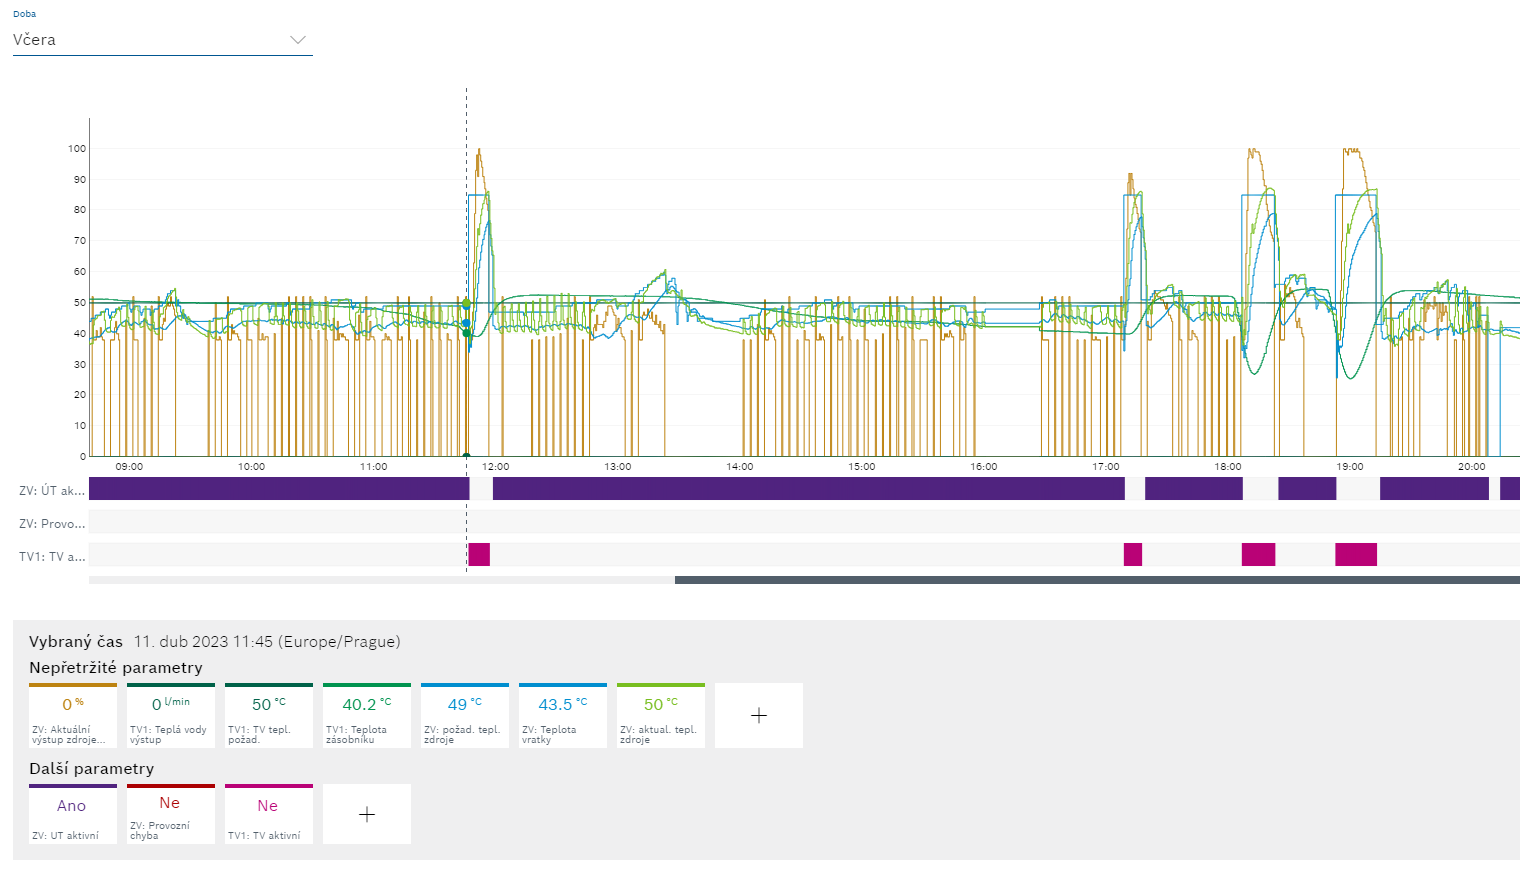Add a continuous parameter with the plus tile
Screen dimensions: 1520x882
(x=758, y=715)
